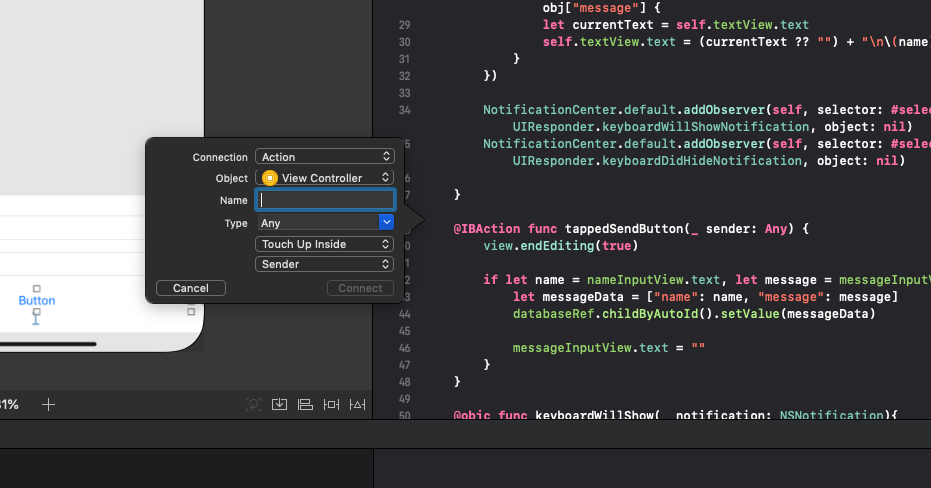The height and width of the screenshot is (488, 931).
Task: Click the yellow View Controller icon
Action: pyautogui.click(x=270, y=178)
